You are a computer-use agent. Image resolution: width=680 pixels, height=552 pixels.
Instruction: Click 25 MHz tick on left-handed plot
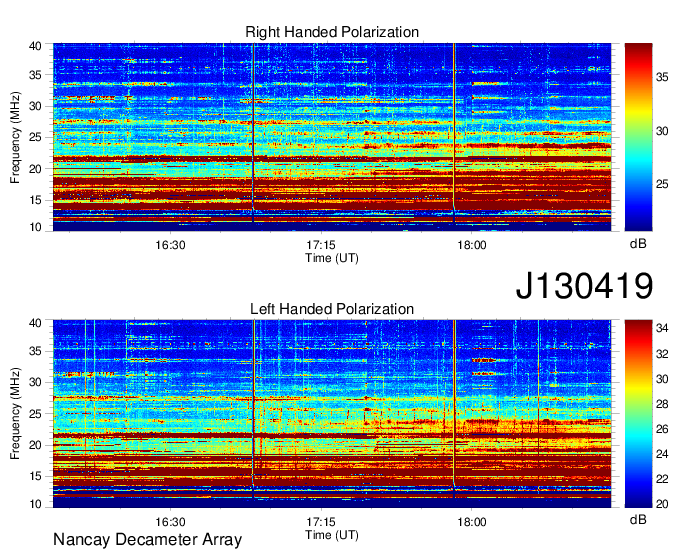coord(35,414)
